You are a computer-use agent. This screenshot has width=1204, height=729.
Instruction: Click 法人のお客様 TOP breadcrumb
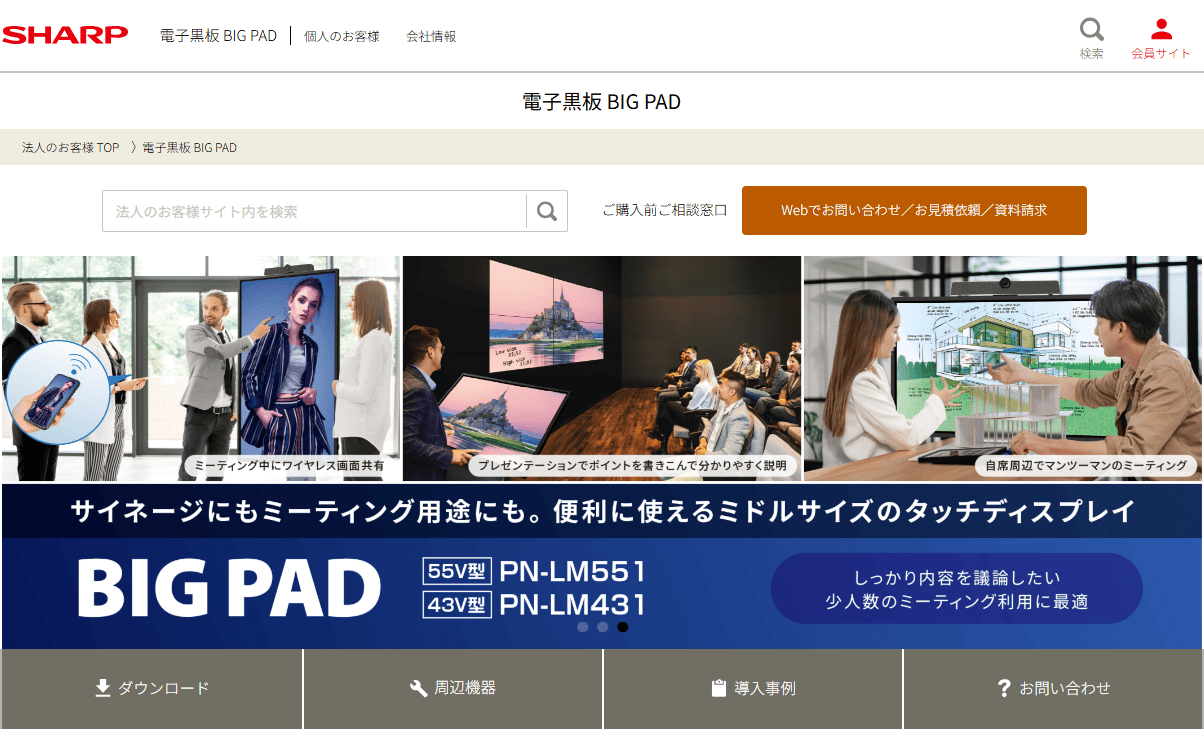(70, 147)
